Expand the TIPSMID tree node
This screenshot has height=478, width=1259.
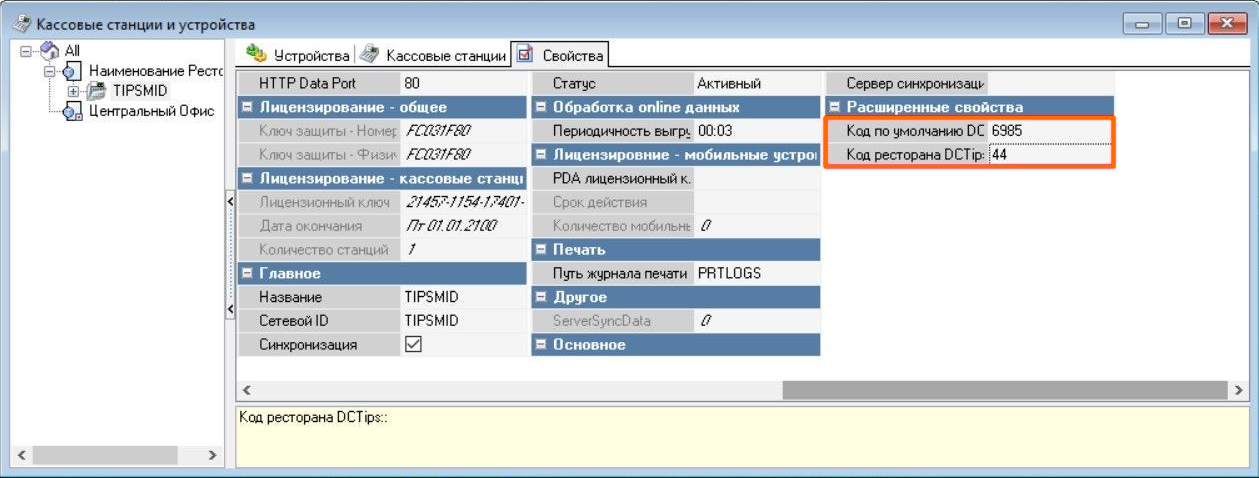(x=73, y=91)
